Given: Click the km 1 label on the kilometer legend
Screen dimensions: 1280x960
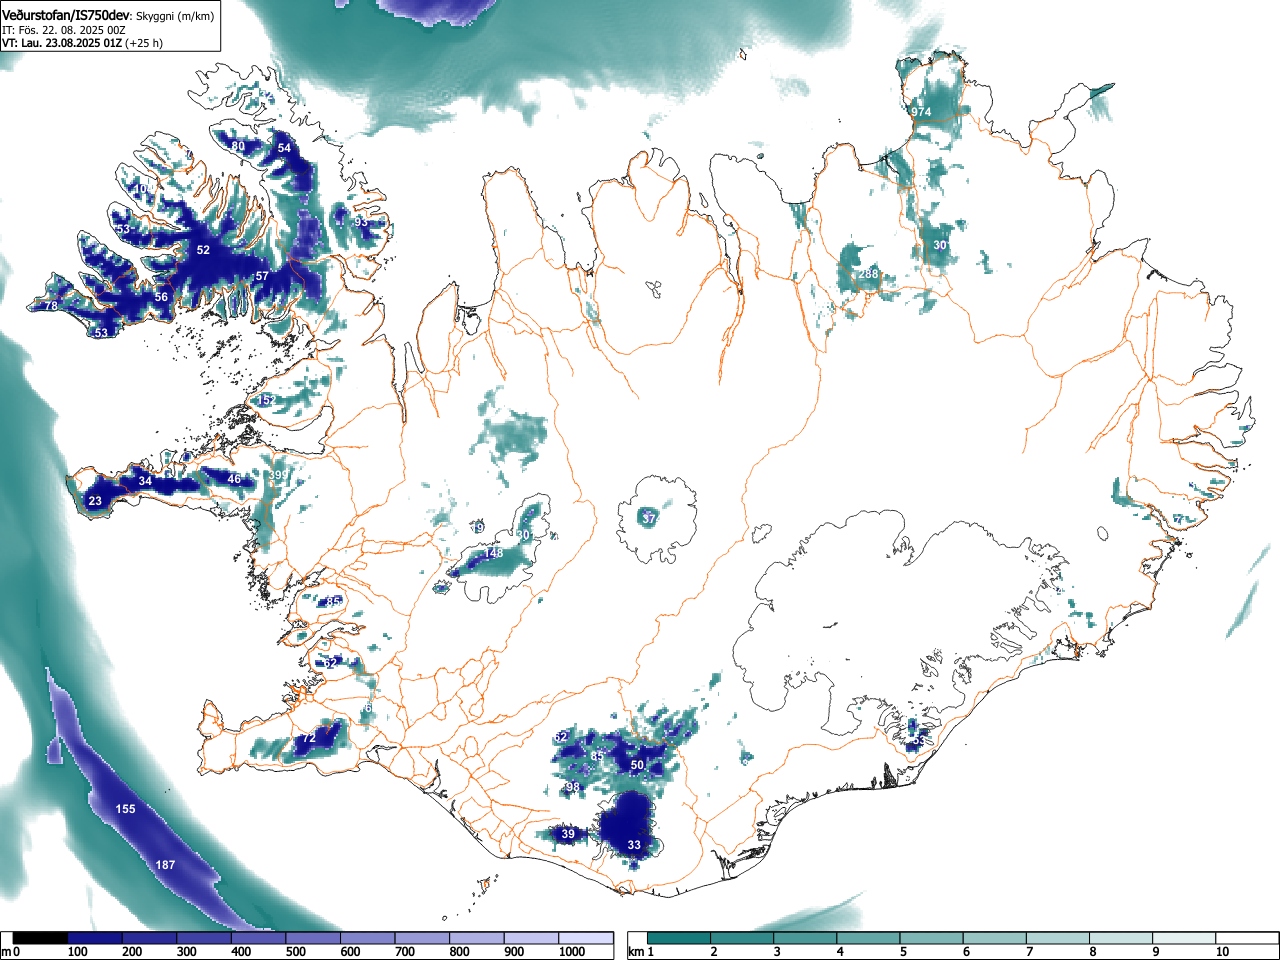Looking at the screenshot, I should click(642, 952).
